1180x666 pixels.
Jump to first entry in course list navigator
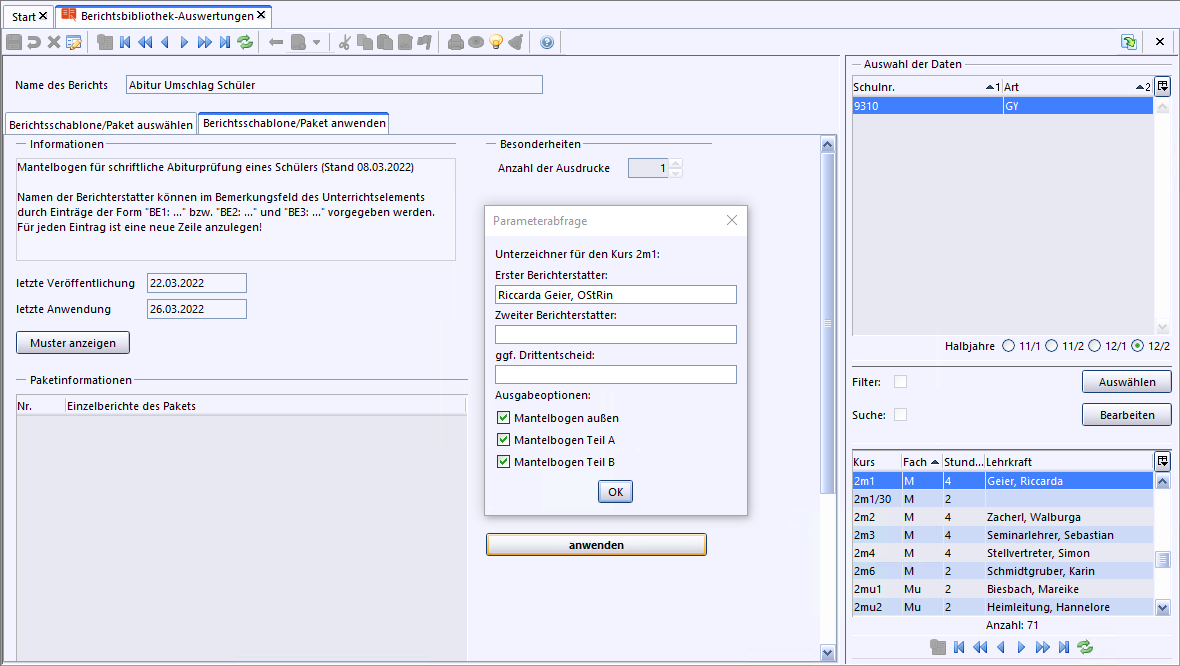coord(959,647)
